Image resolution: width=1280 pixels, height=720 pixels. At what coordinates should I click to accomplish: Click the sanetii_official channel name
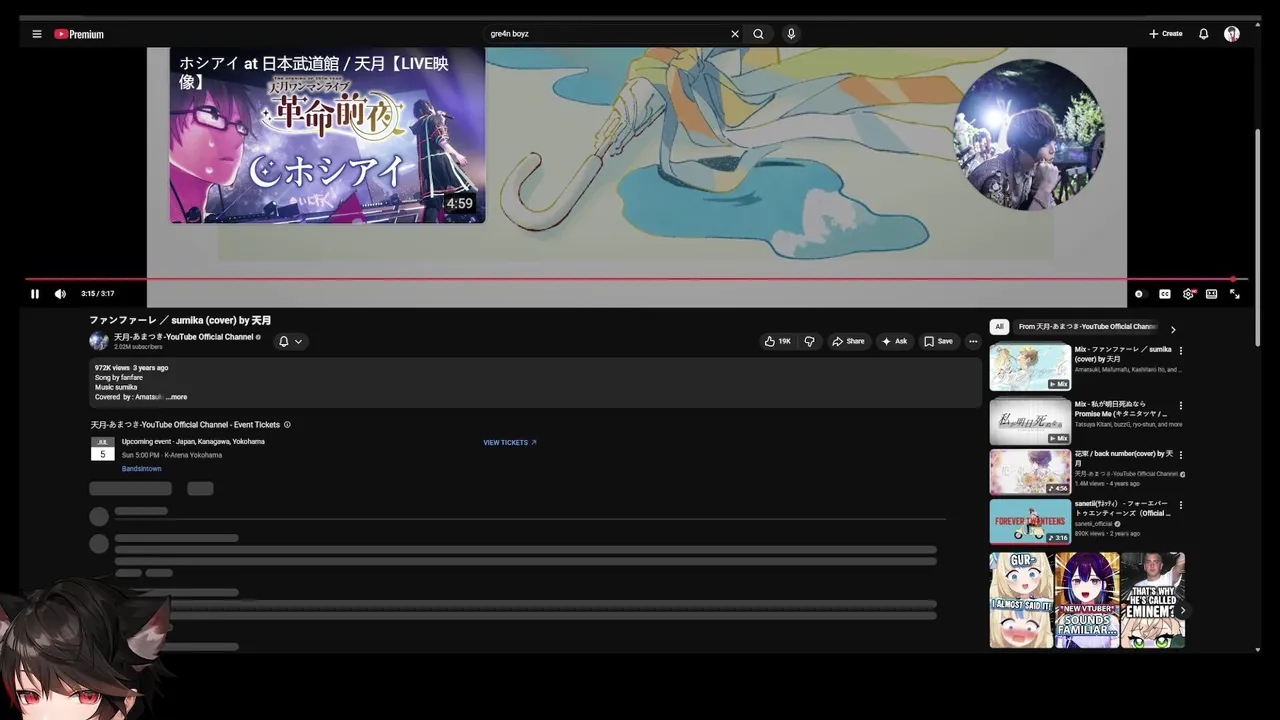pyautogui.click(x=1094, y=524)
